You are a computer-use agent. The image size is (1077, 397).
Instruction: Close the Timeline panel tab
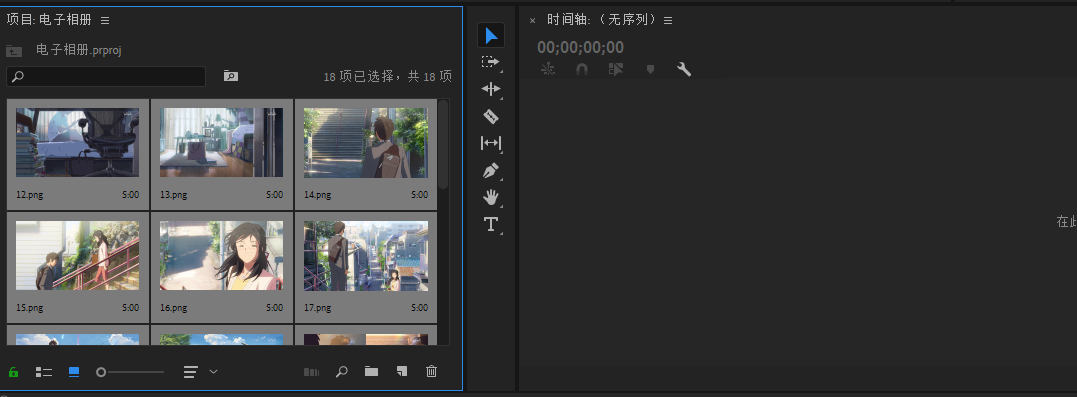point(532,21)
